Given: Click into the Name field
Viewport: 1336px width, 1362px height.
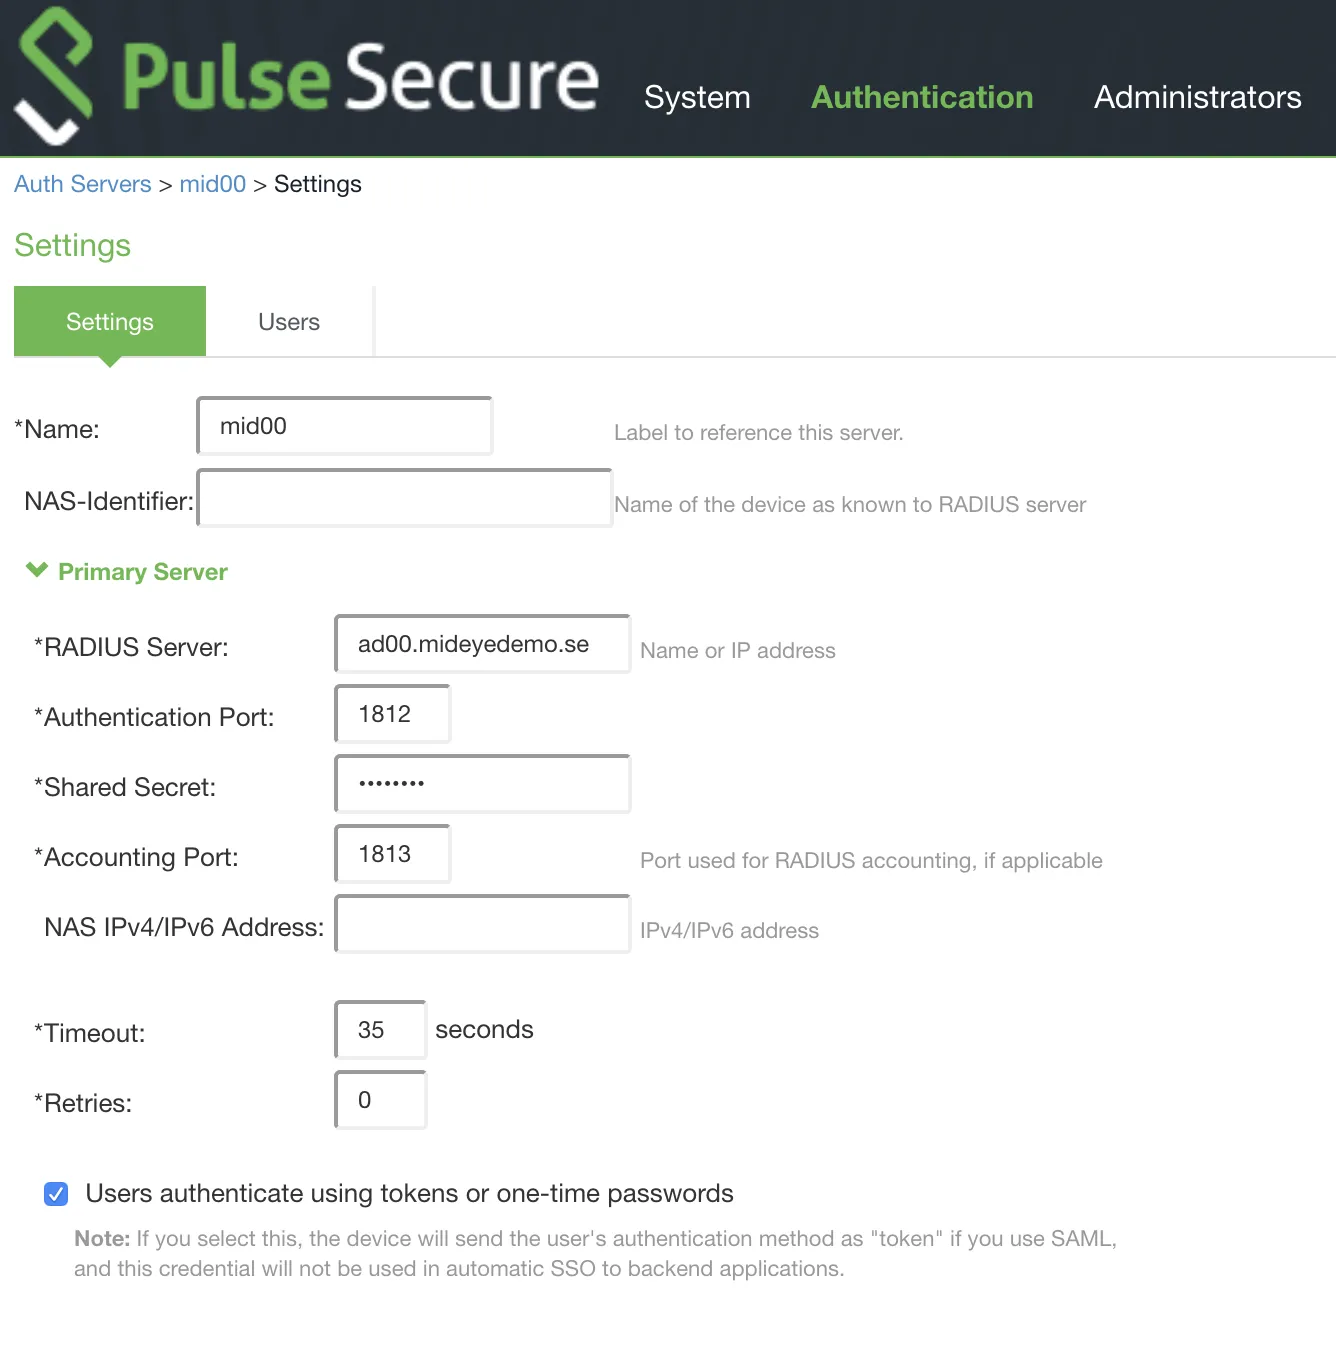Looking at the screenshot, I should tap(344, 425).
